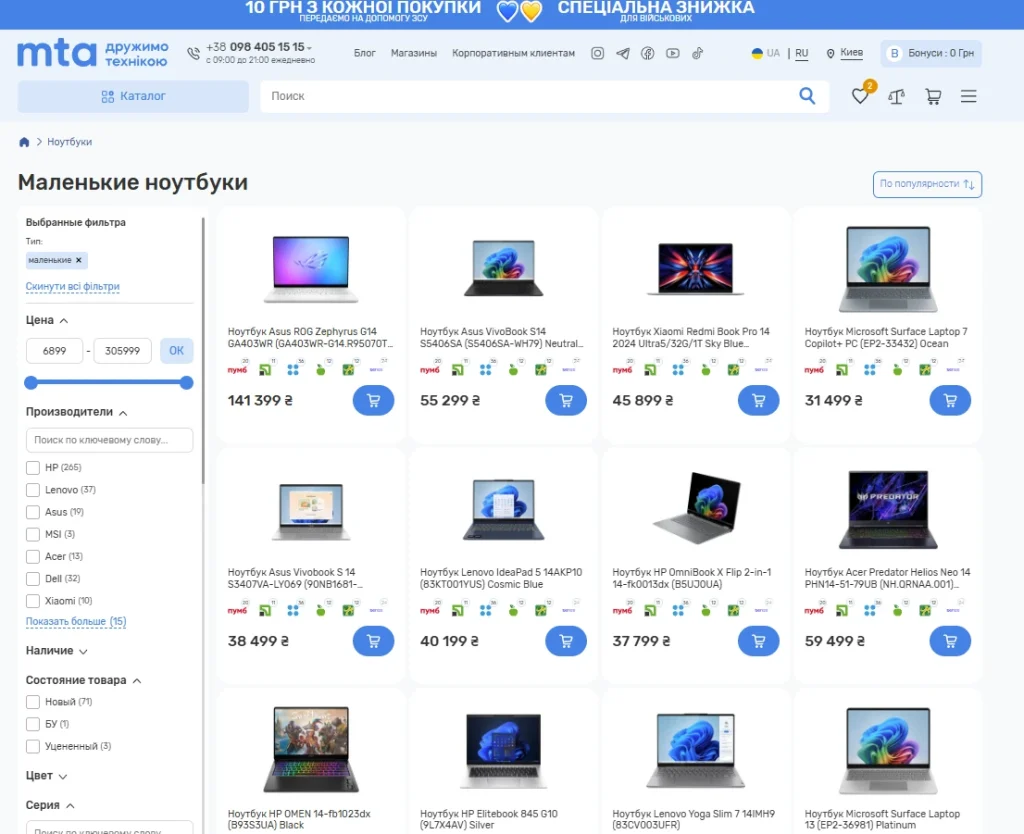Remove the 'маленькие' filter tag

[x=78, y=260]
